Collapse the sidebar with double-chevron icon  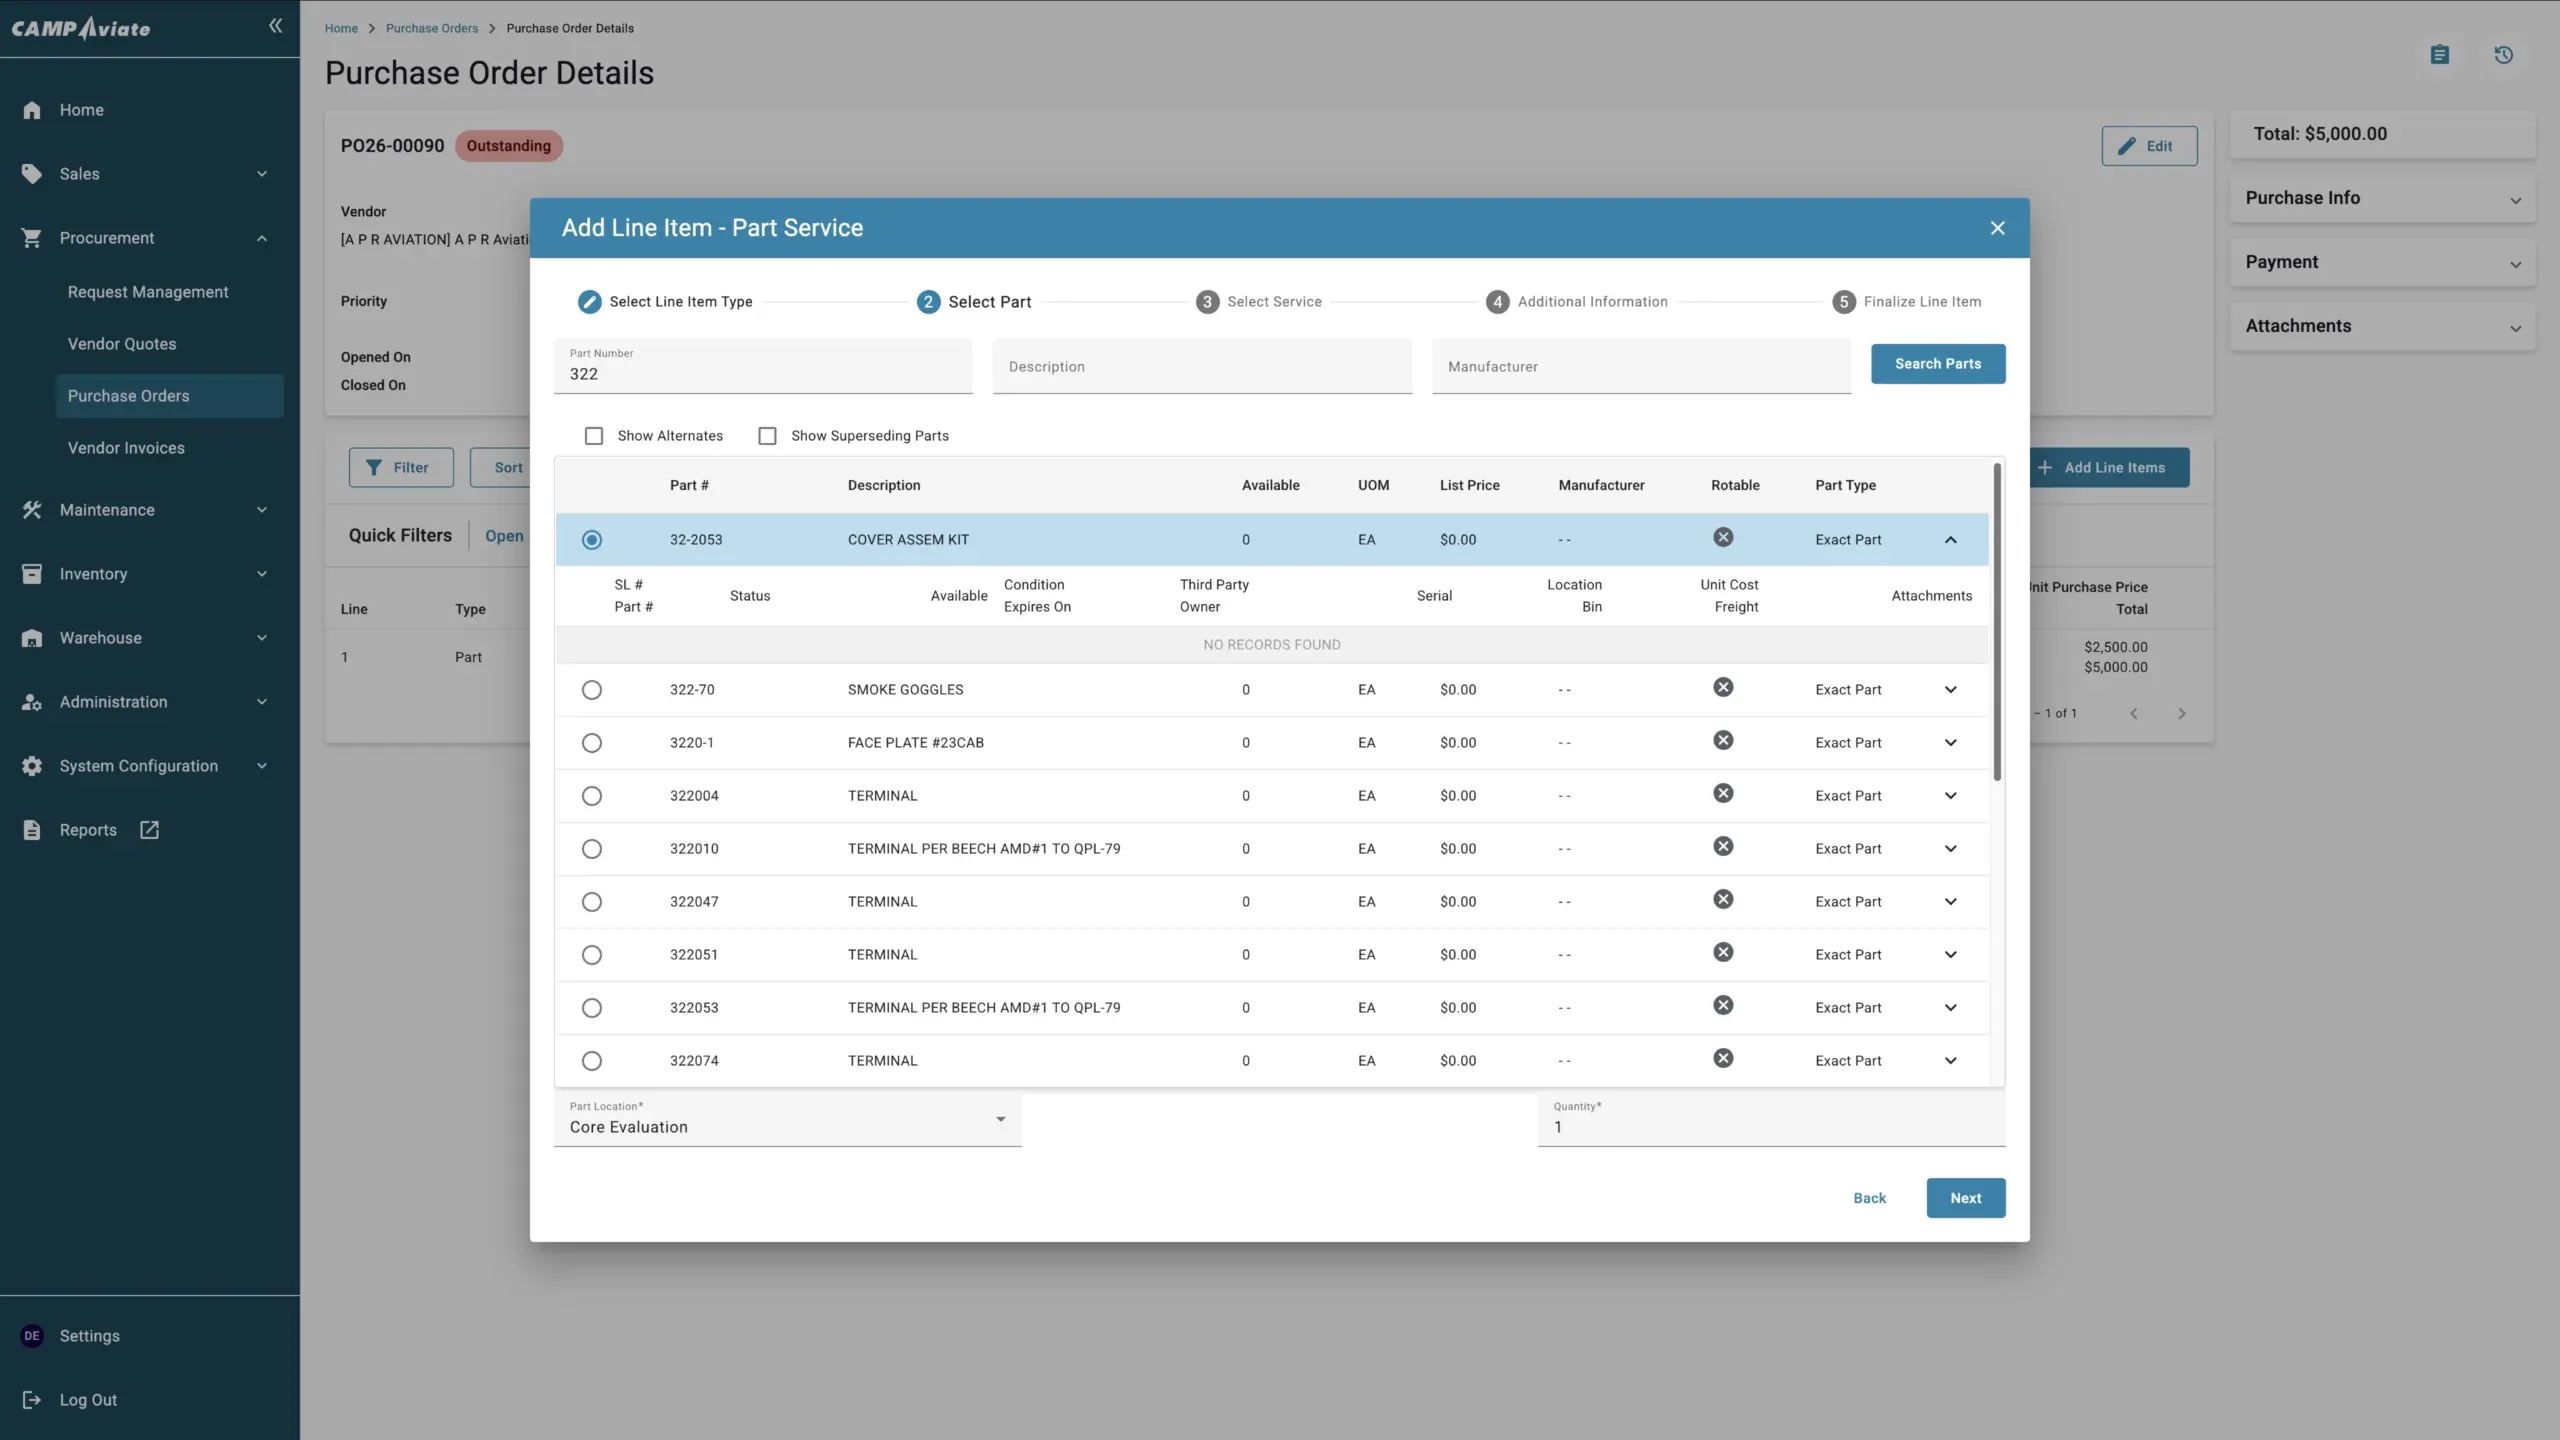[x=275, y=26]
